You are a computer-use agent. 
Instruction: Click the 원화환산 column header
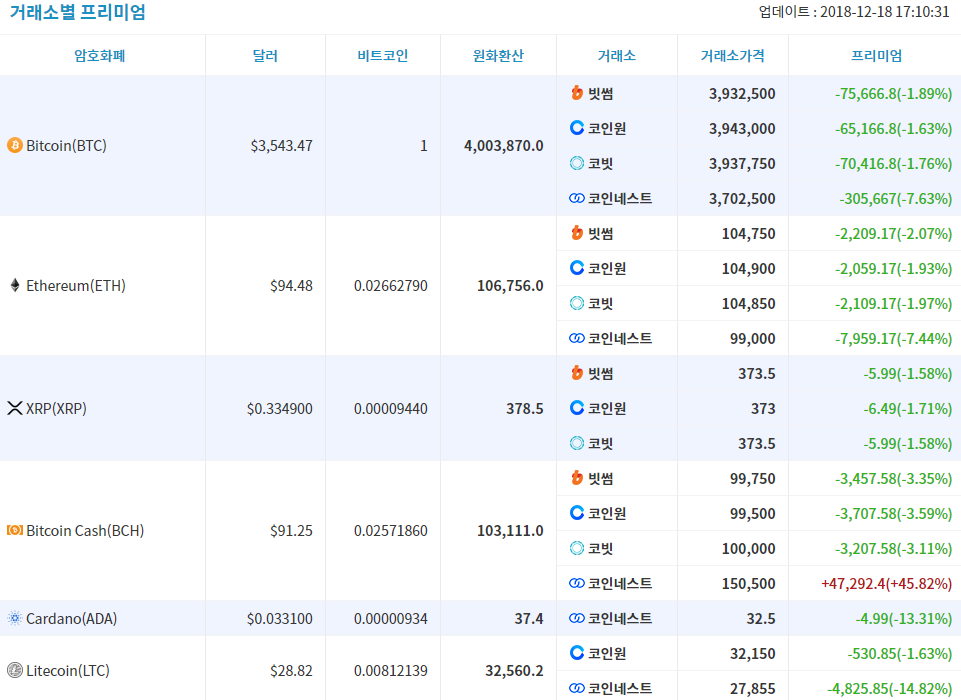pyautogui.click(x=498, y=56)
